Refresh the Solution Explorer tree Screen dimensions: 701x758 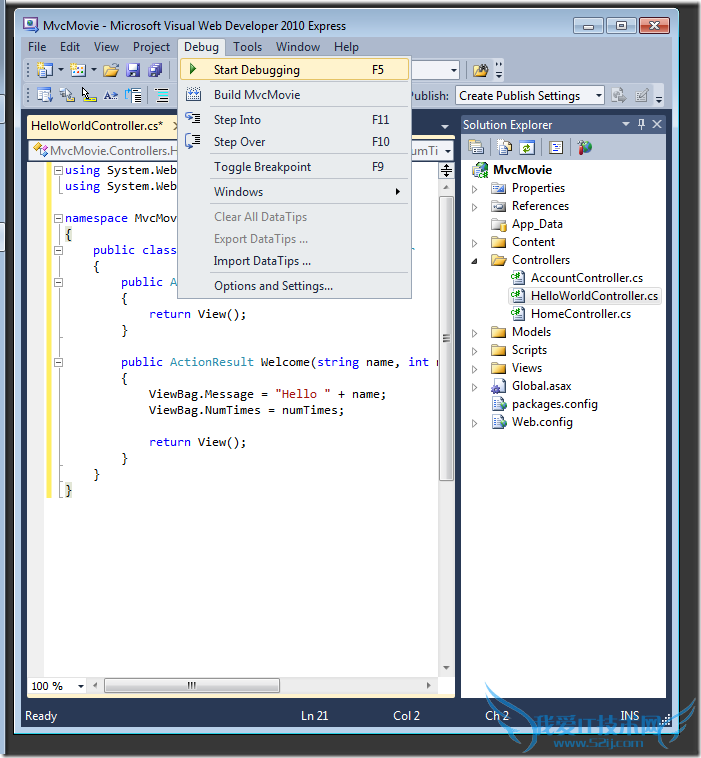click(527, 147)
